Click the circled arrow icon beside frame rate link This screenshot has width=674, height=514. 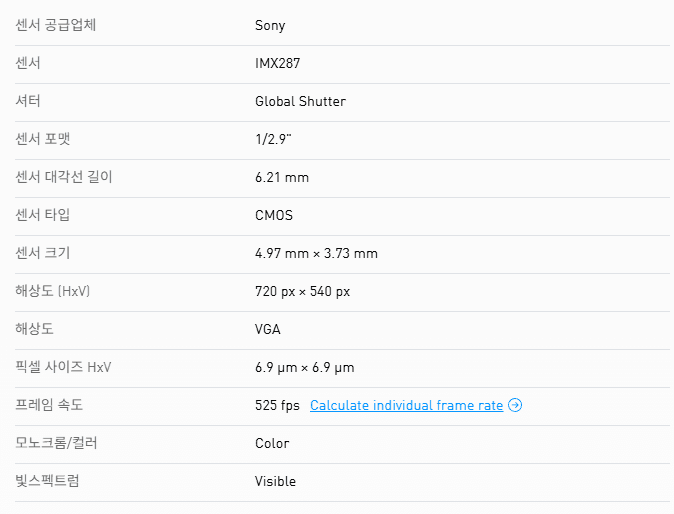tap(515, 405)
